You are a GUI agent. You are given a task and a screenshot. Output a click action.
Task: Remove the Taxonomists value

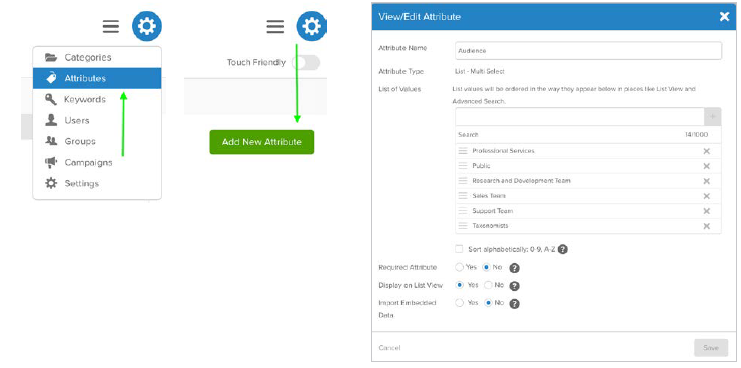pos(707,226)
